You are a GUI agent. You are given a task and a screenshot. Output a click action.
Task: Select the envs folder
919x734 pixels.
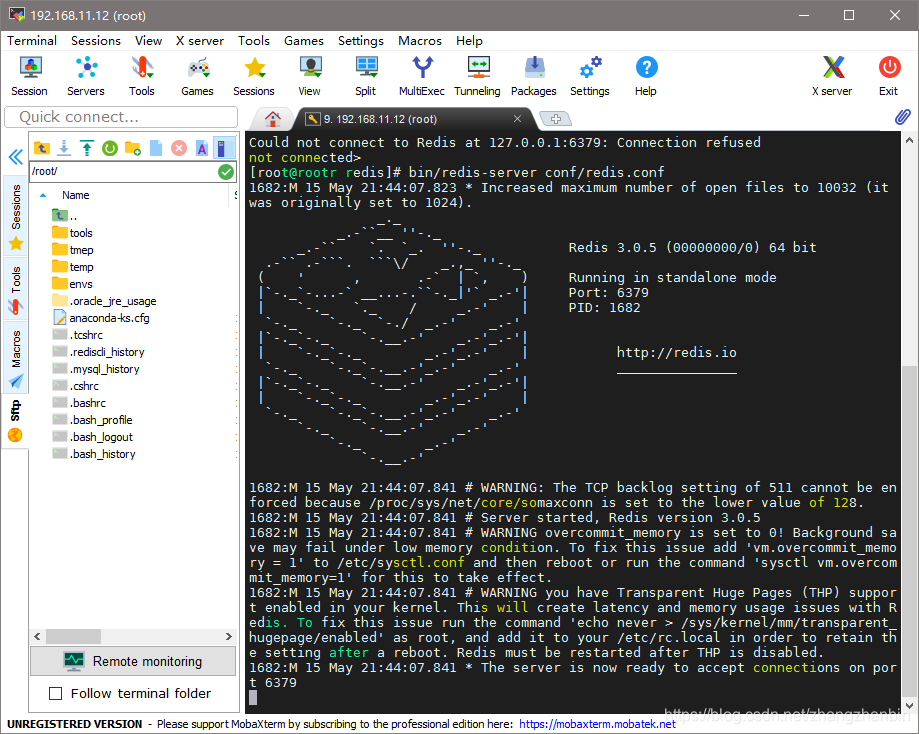[x=72, y=284]
